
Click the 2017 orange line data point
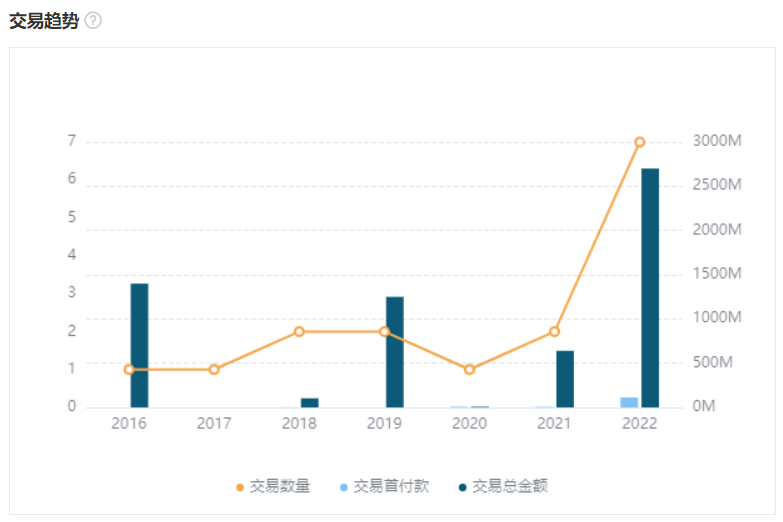pos(214,369)
